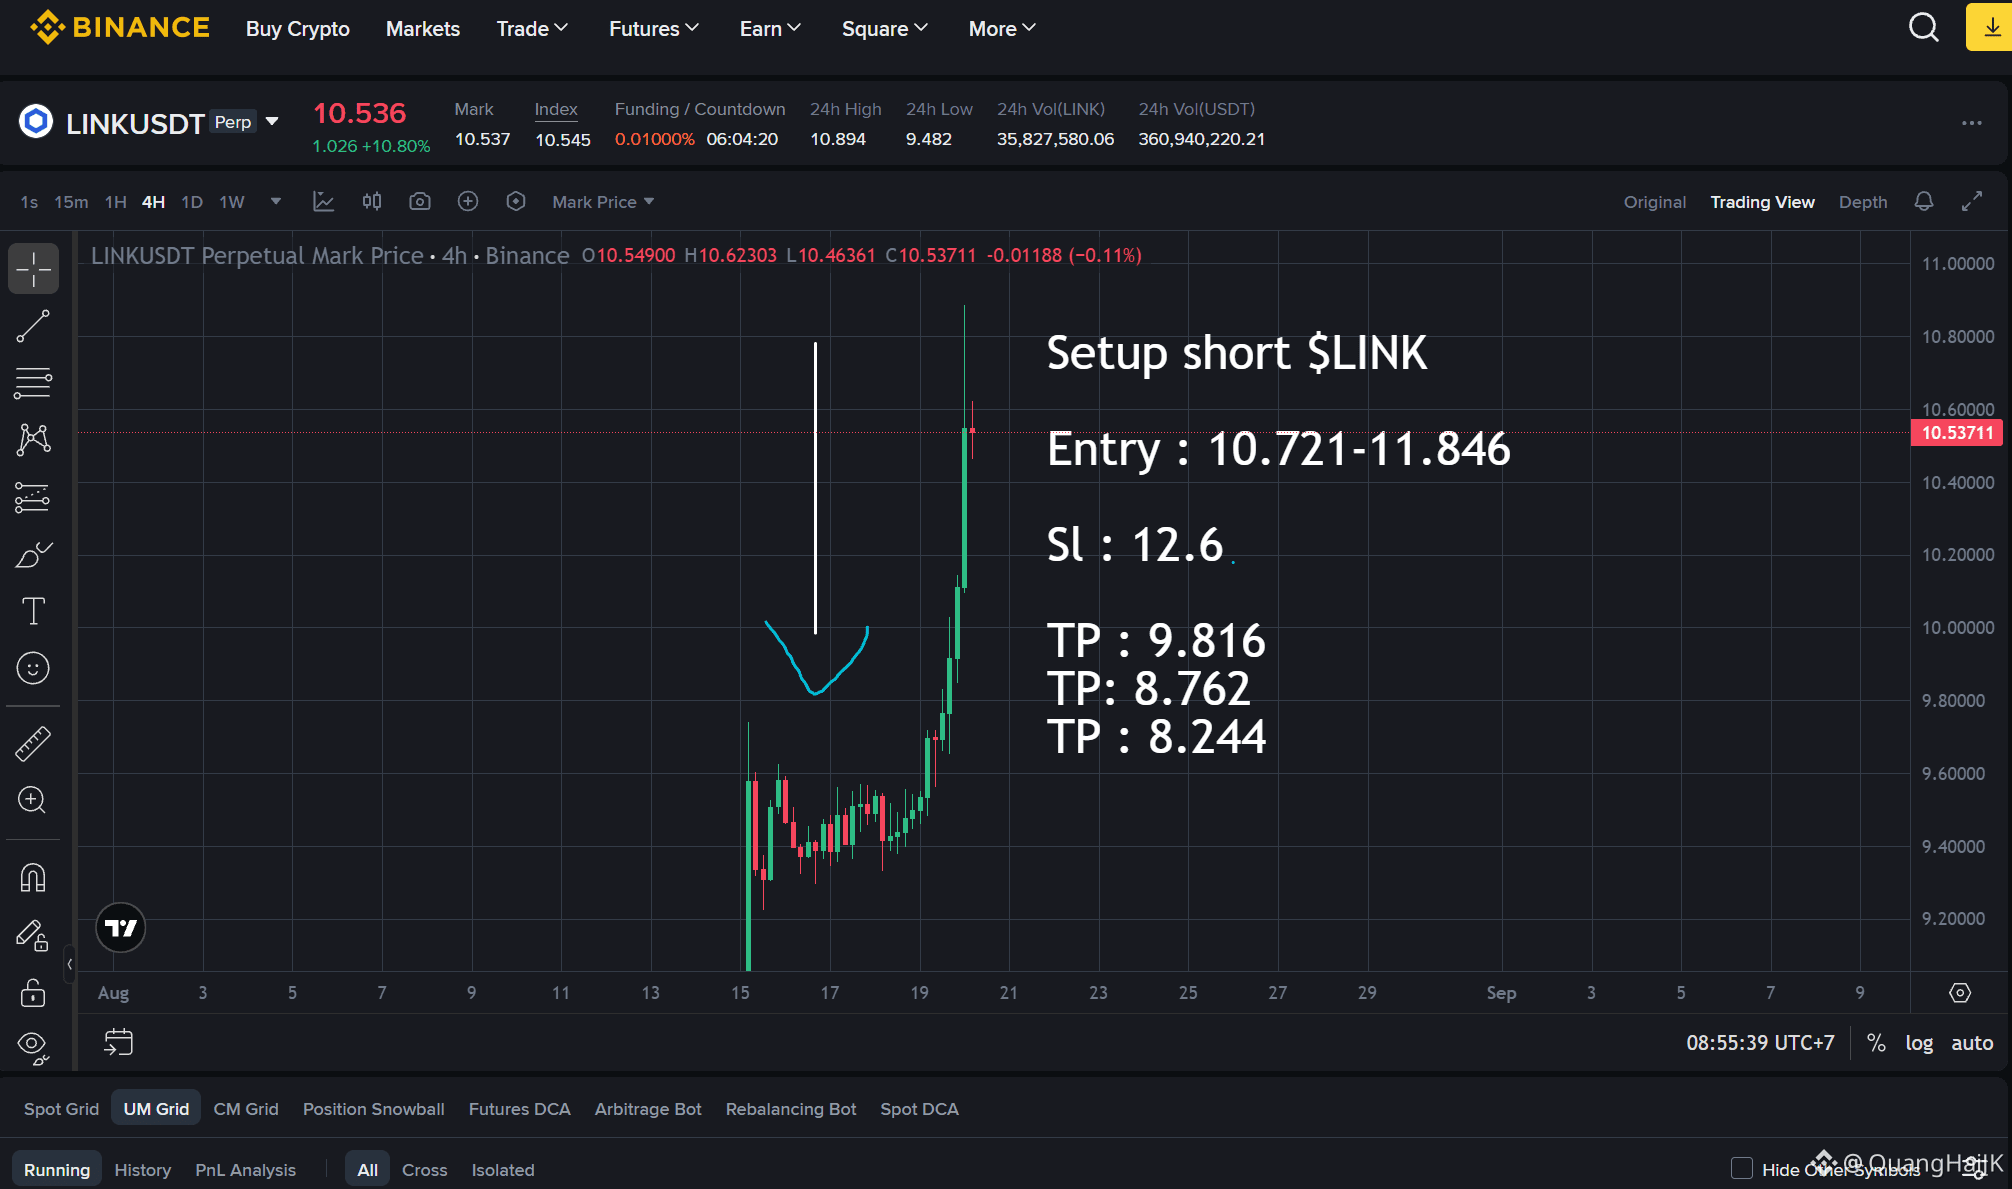Click the add circle plus icon

[468, 201]
